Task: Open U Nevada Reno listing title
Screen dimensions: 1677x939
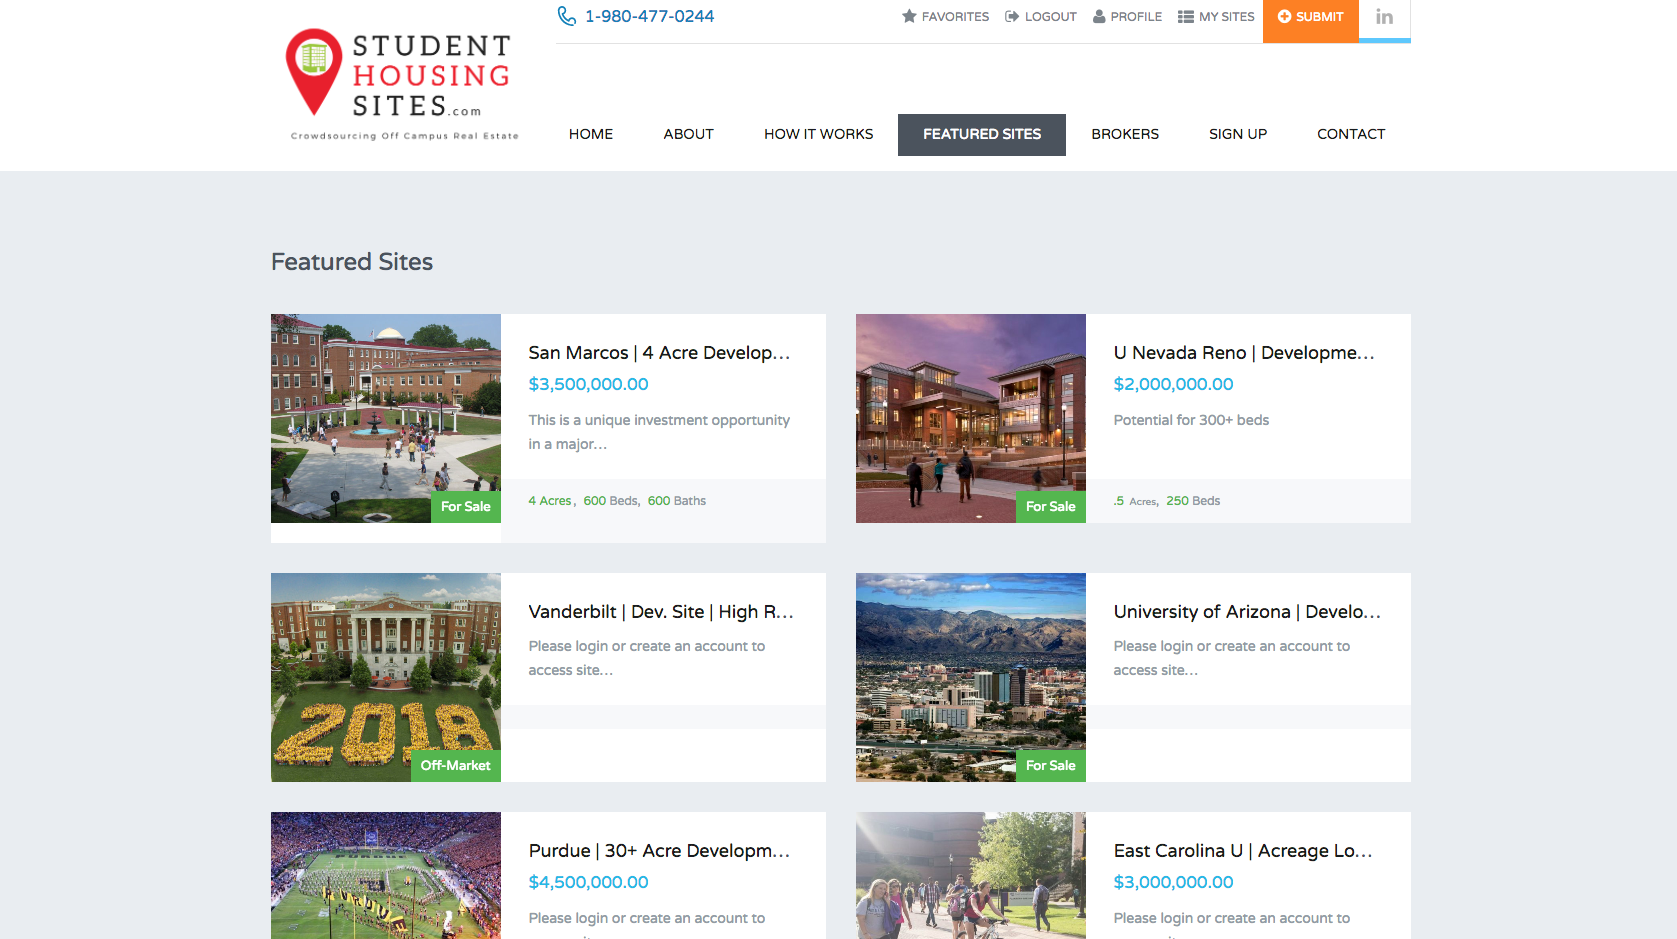Action: (x=1244, y=353)
